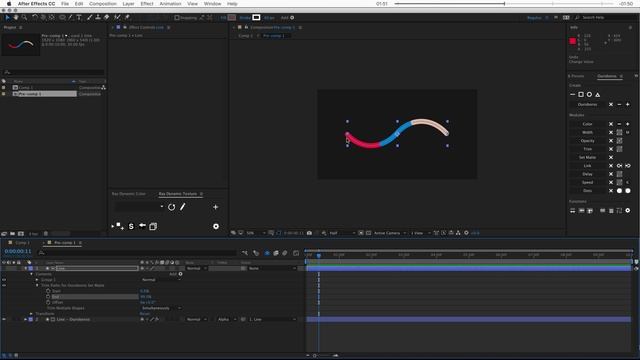640x360 pixels.
Task: Expand the Transform group
Action: (31, 314)
